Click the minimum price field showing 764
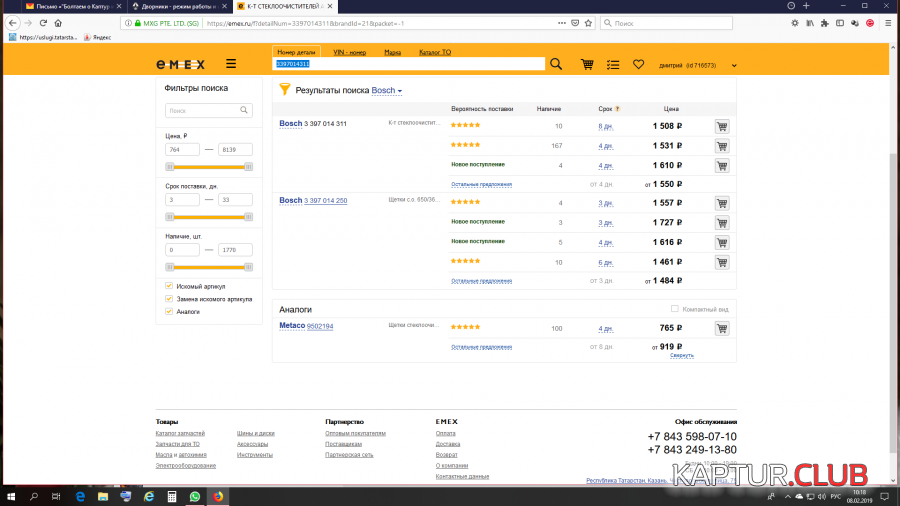Screen dimensions: 900x506 [183, 149]
